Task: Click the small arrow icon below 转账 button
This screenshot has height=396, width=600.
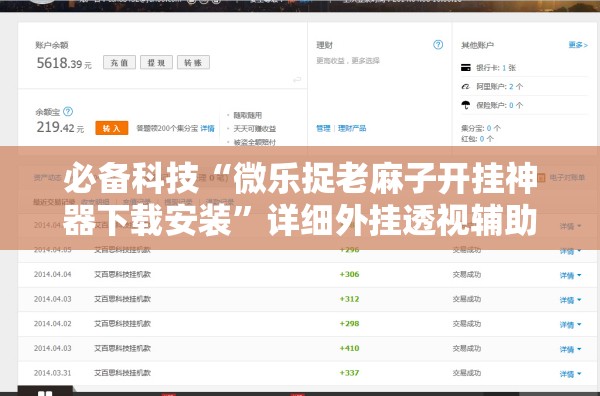Action: coord(297,80)
